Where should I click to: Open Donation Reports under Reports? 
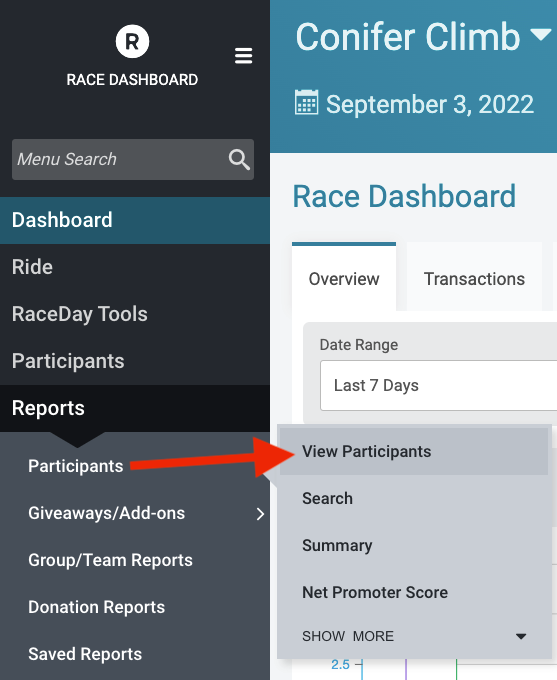[x=96, y=607]
